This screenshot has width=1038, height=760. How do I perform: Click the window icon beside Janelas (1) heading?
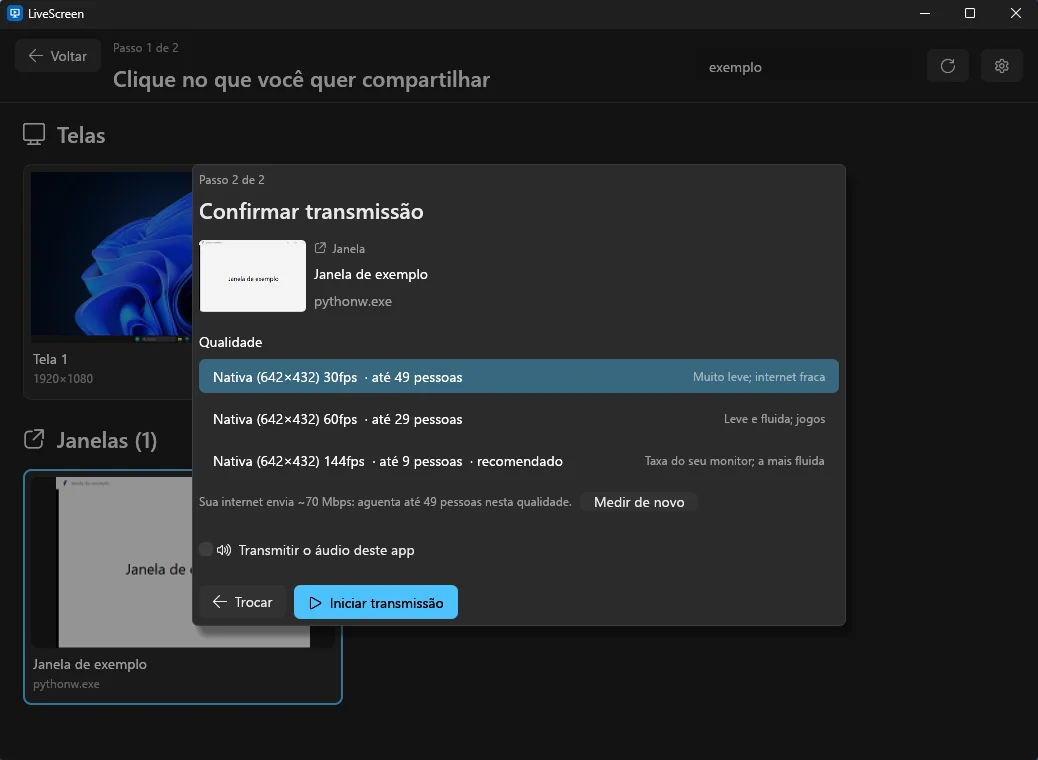pyautogui.click(x=34, y=440)
